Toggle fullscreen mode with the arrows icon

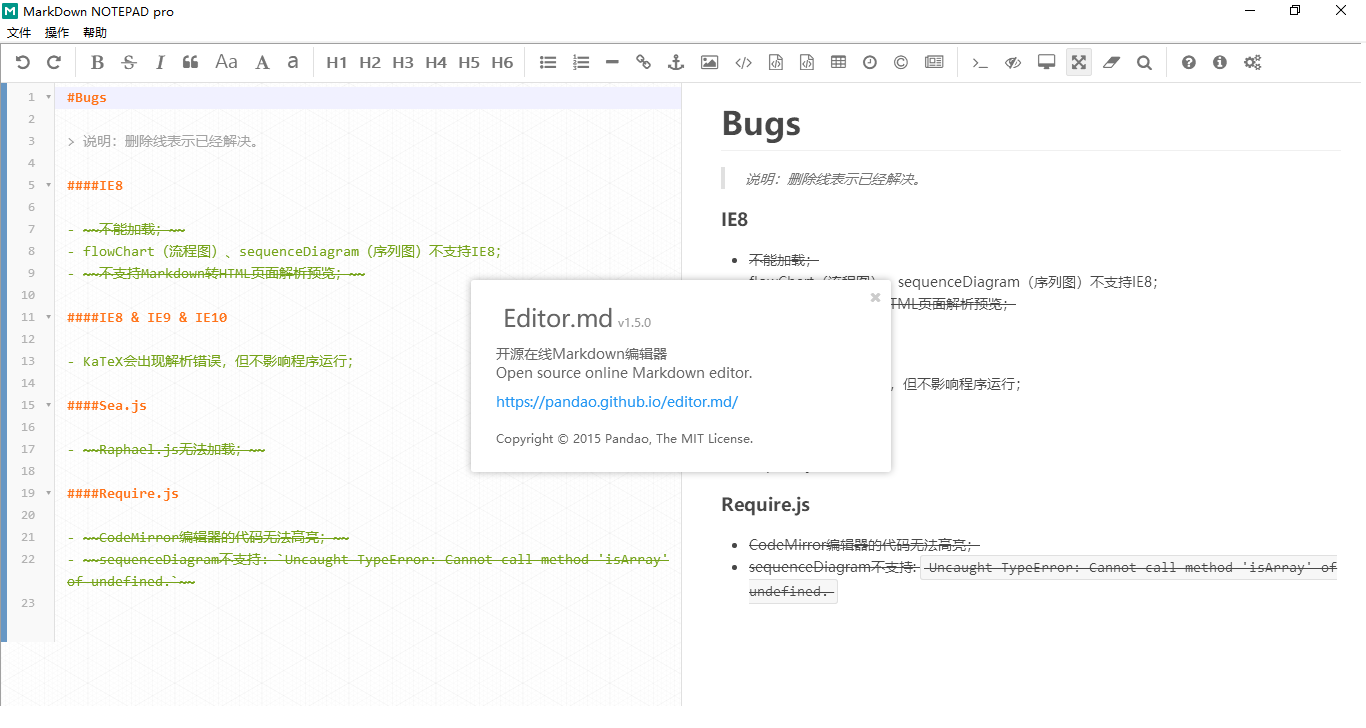(x=1078, y=62)
